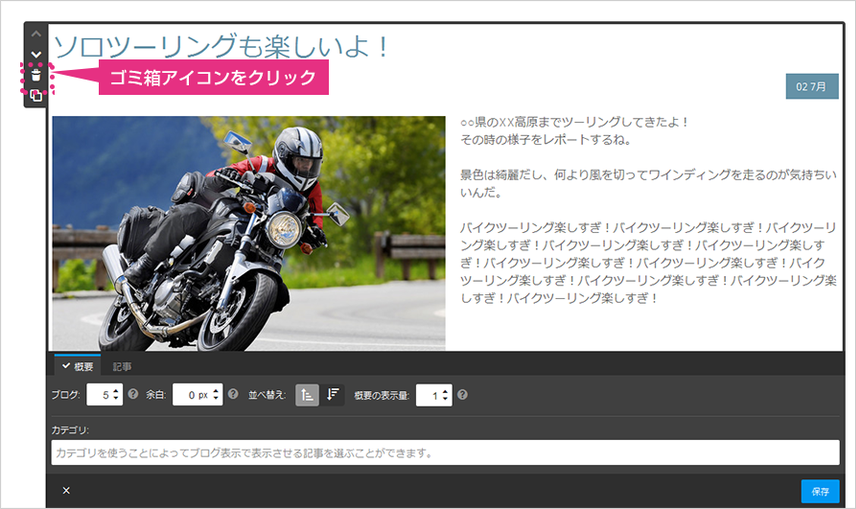The height and width of the screenshot is (509, 856).
Task: Close the settings panel with X
Action: [x=66, y=490]
